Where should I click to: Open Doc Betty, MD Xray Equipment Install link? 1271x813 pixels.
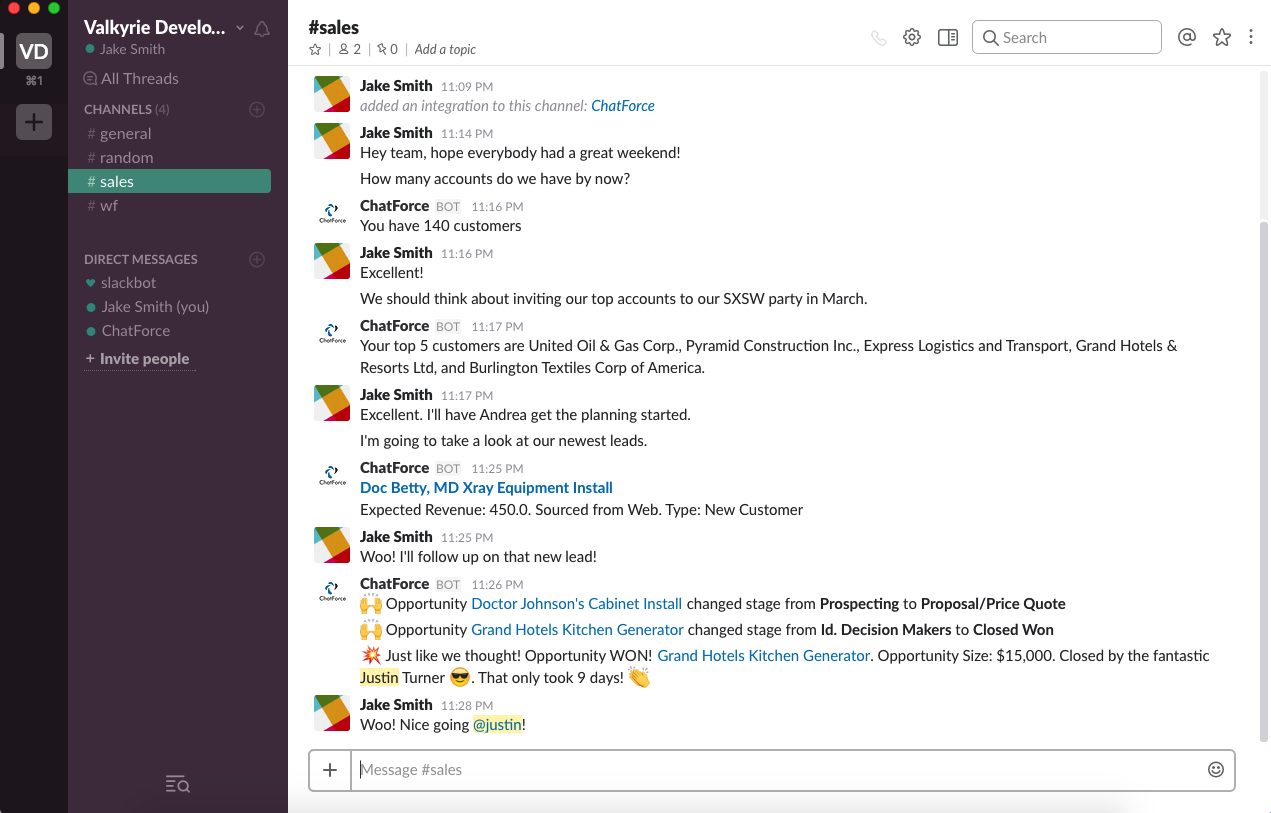[486, 488]
